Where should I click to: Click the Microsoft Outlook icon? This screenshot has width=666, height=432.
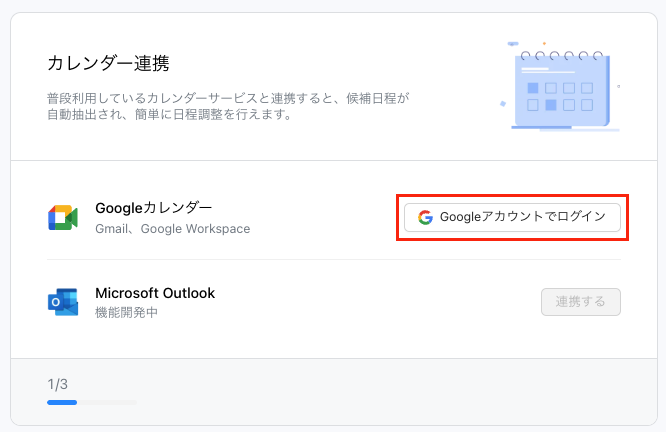click(x=63, y=302)
